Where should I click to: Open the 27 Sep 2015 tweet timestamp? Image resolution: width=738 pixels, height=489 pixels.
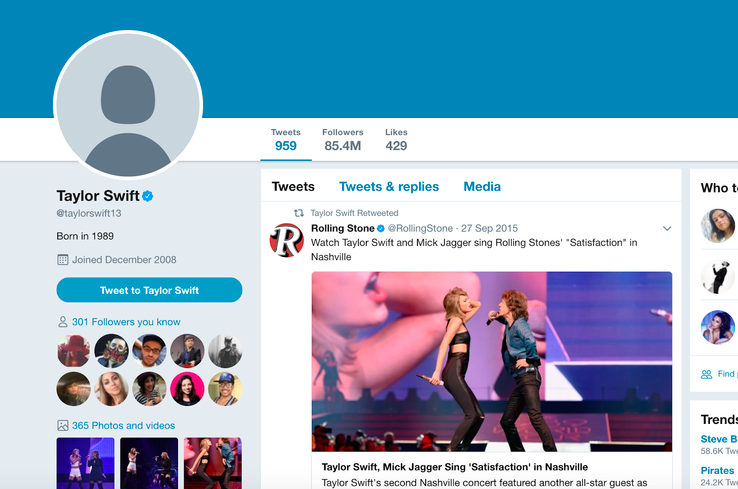[489, 228]
